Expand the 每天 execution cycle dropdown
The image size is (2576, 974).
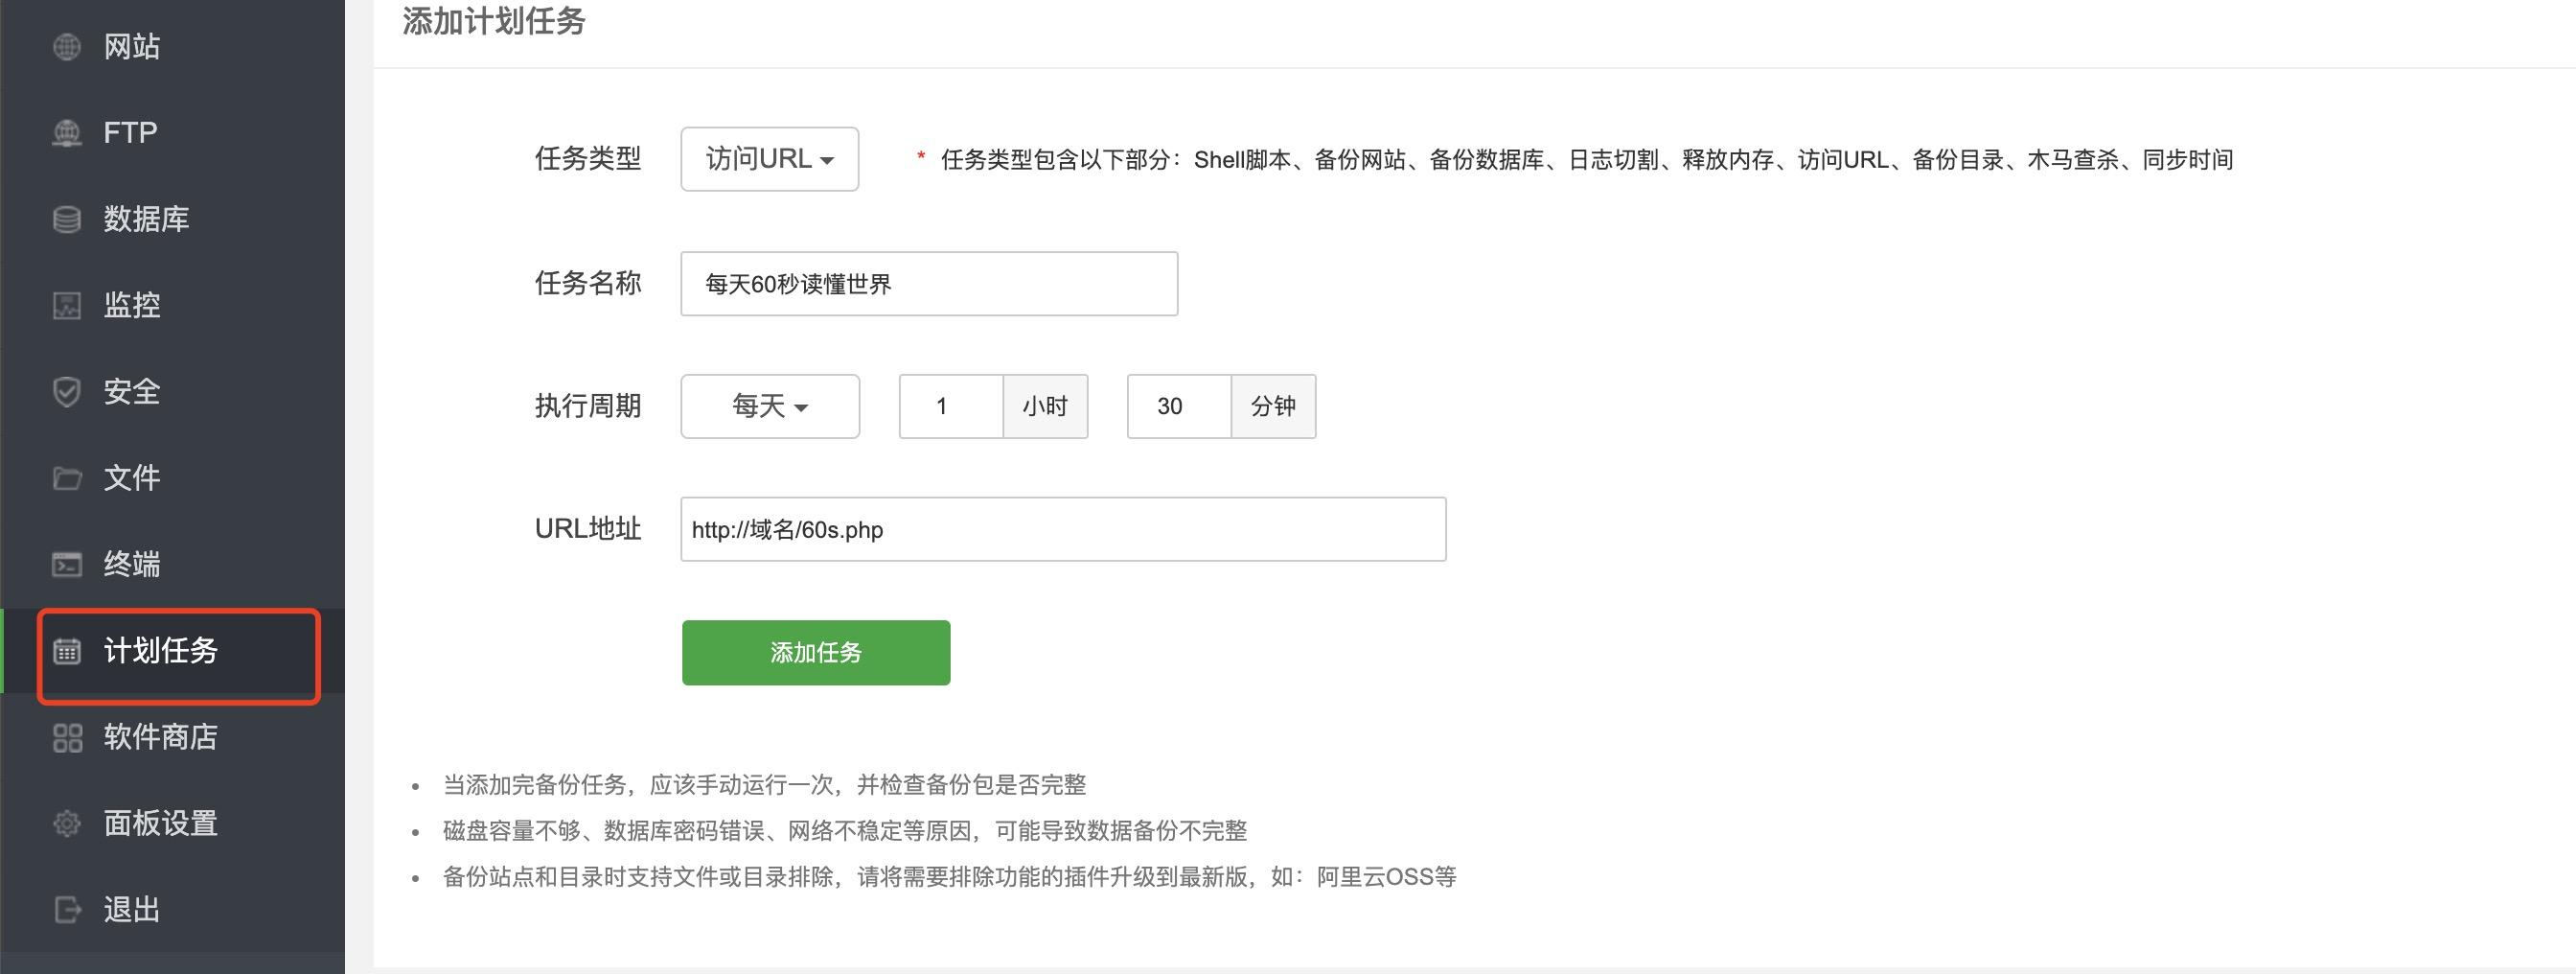click(769, 406)
